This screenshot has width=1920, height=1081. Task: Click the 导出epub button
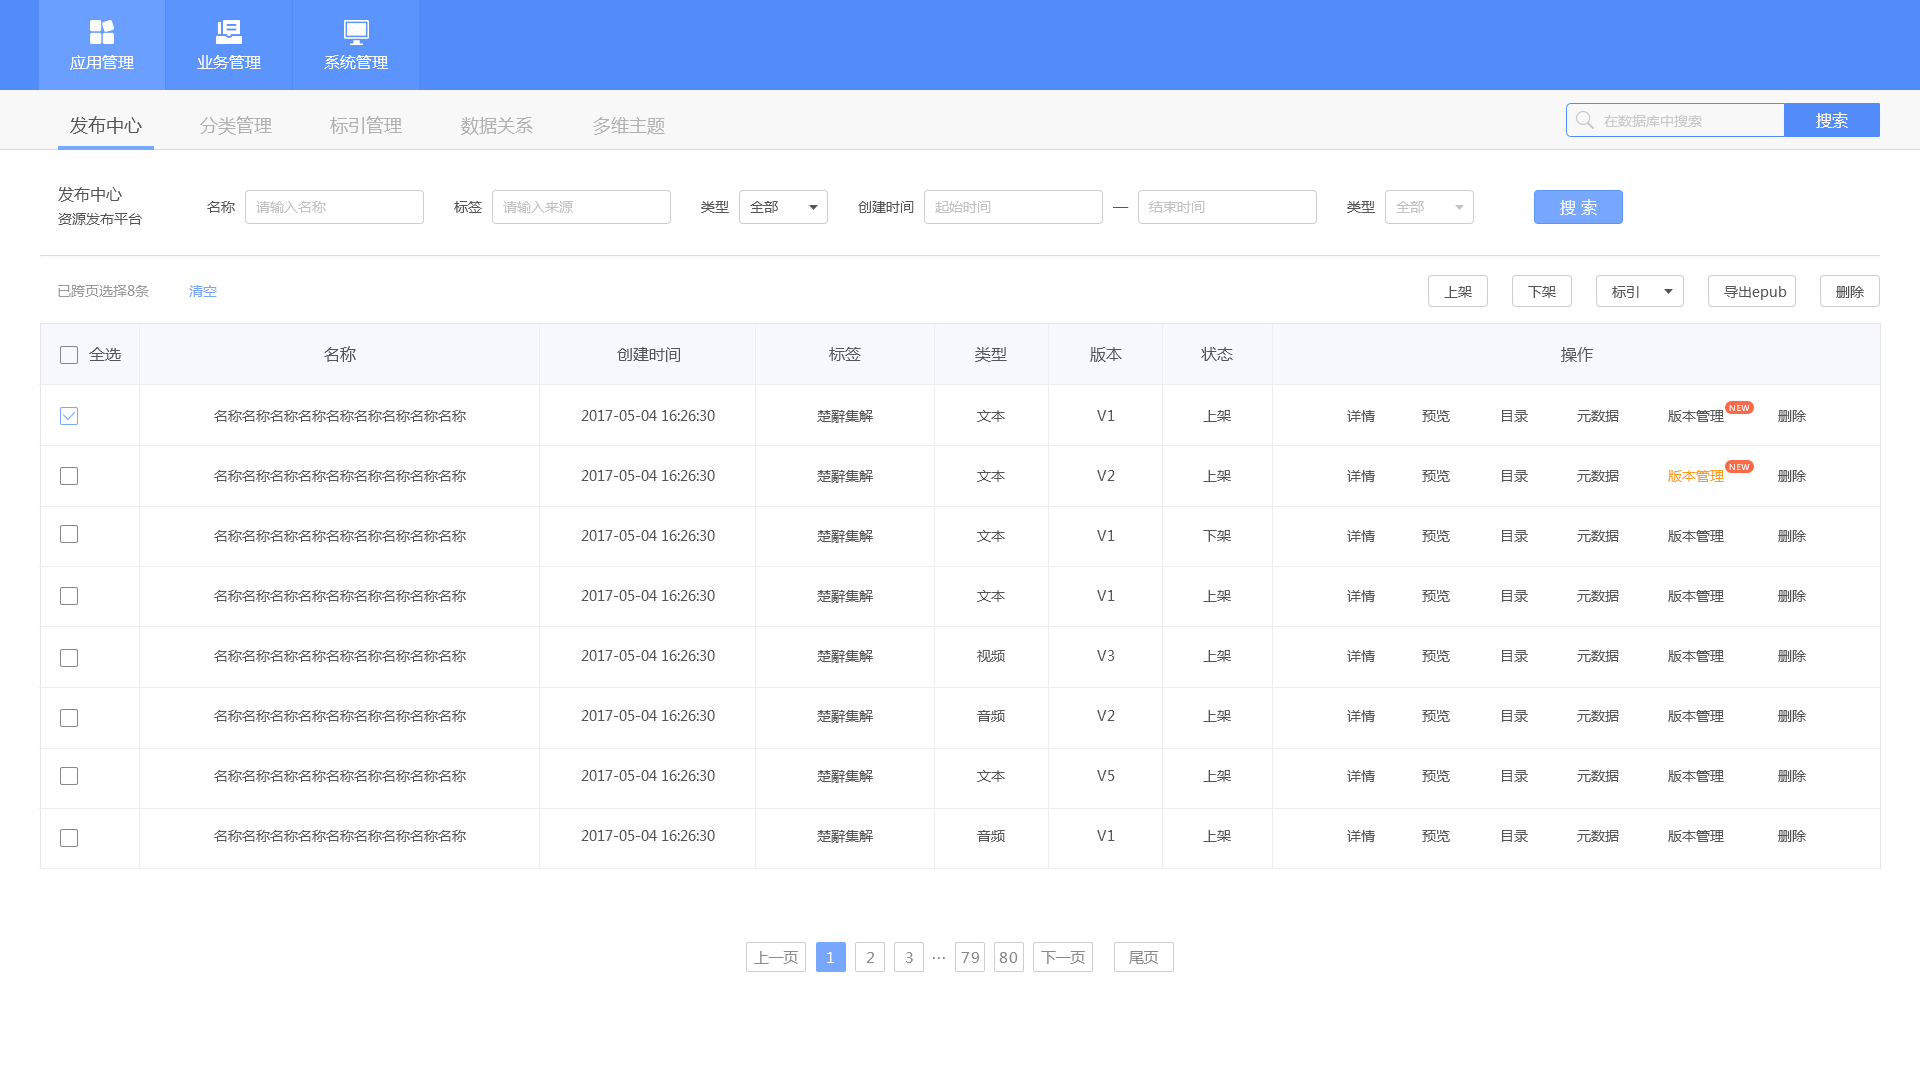point(1752,291)
